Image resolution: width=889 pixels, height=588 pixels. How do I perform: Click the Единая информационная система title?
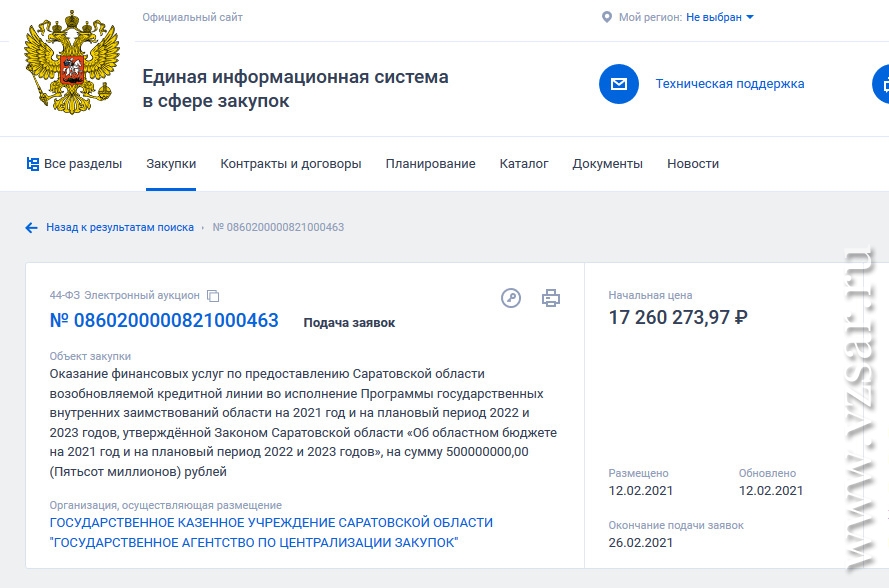(295, 88)
